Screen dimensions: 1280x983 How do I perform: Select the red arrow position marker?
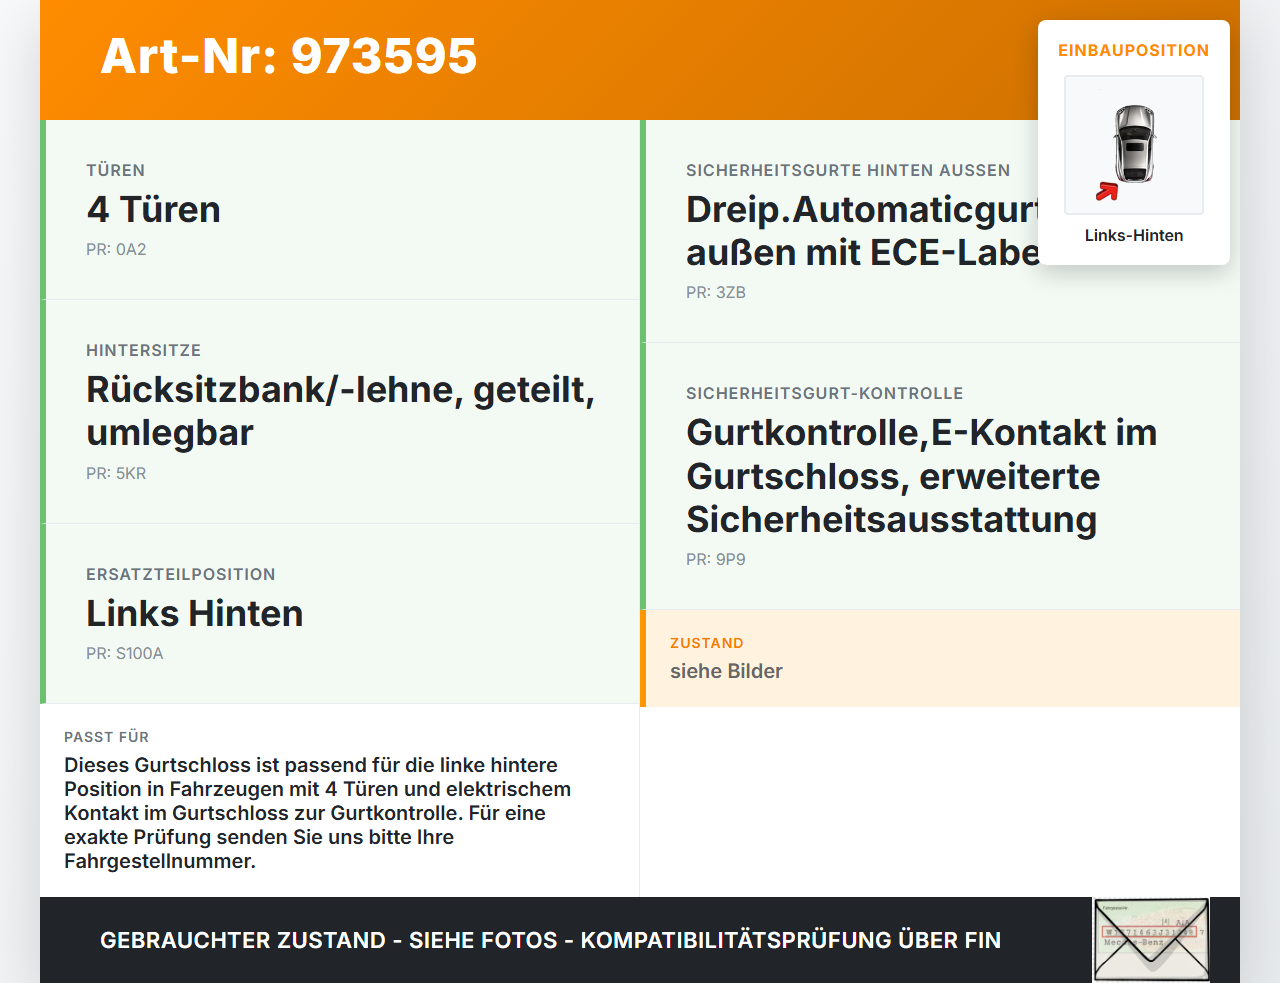coord(1107,192)
